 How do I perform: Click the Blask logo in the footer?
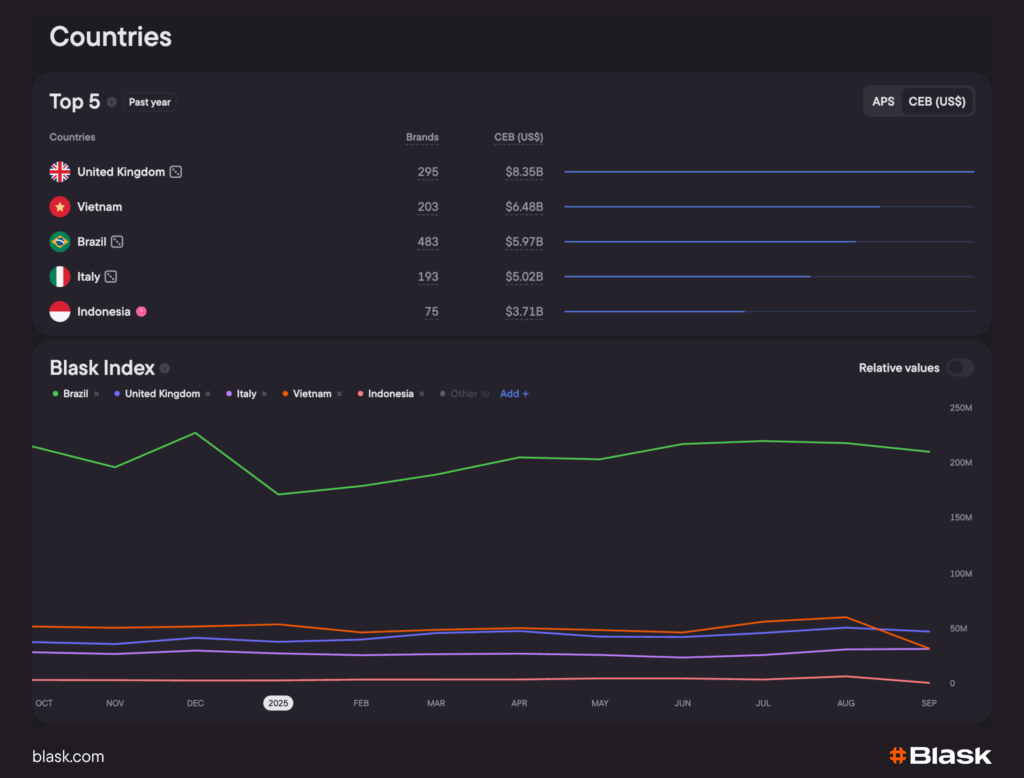940,756
